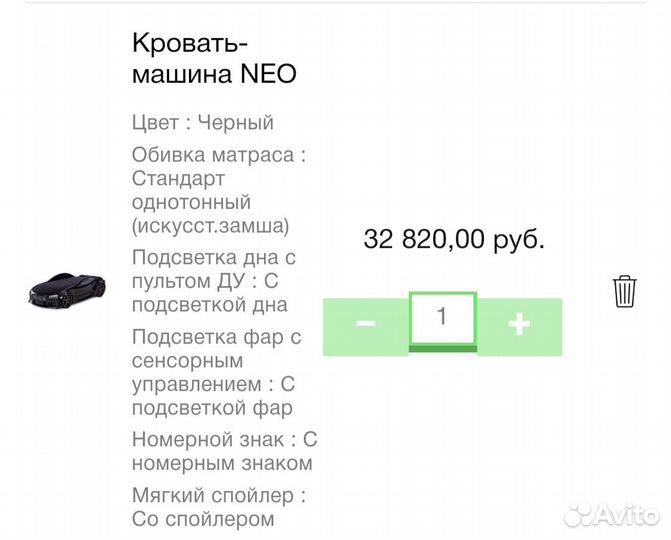Click the Мягкий спойлер option label

(218, 495)
